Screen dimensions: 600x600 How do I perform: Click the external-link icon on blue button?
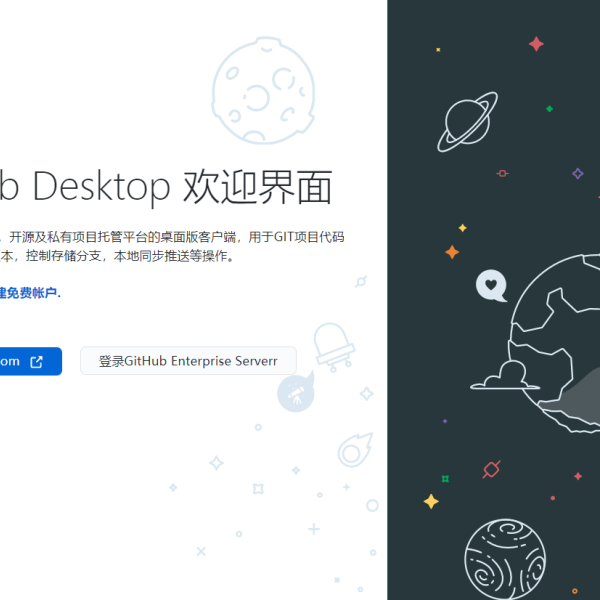point(37,362)
